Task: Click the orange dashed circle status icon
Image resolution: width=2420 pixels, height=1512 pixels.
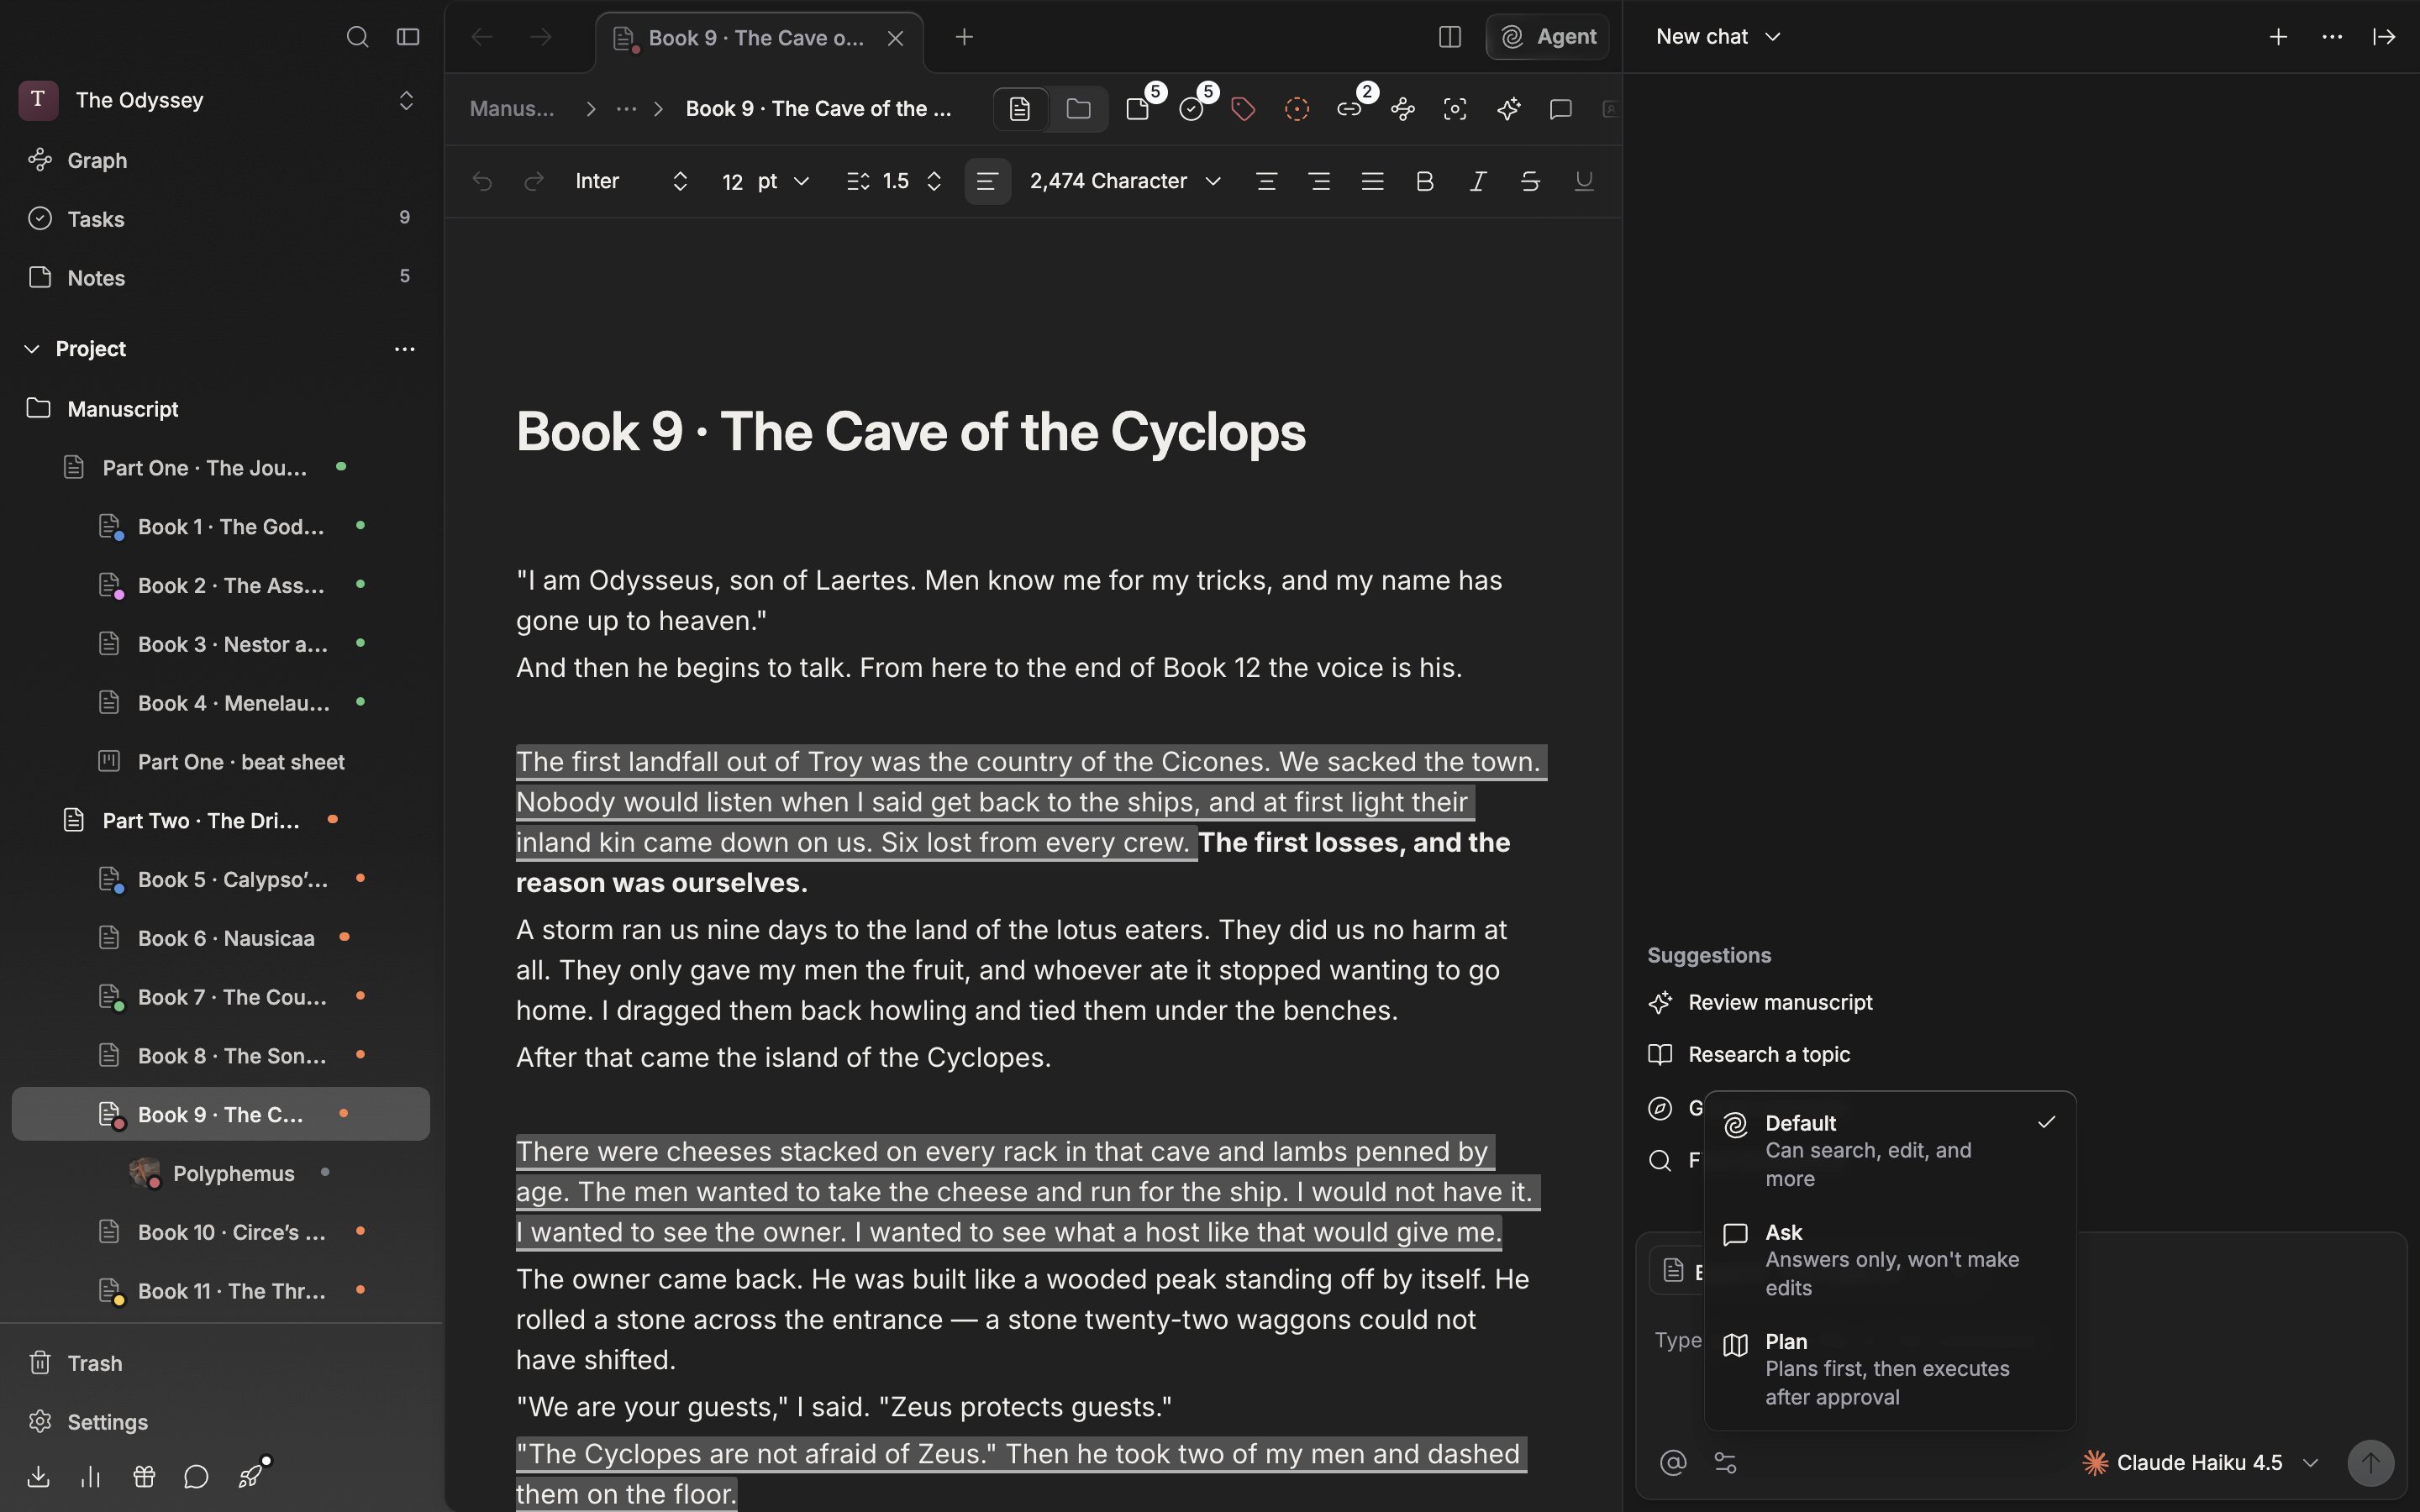Action: tap(1297, 109)
